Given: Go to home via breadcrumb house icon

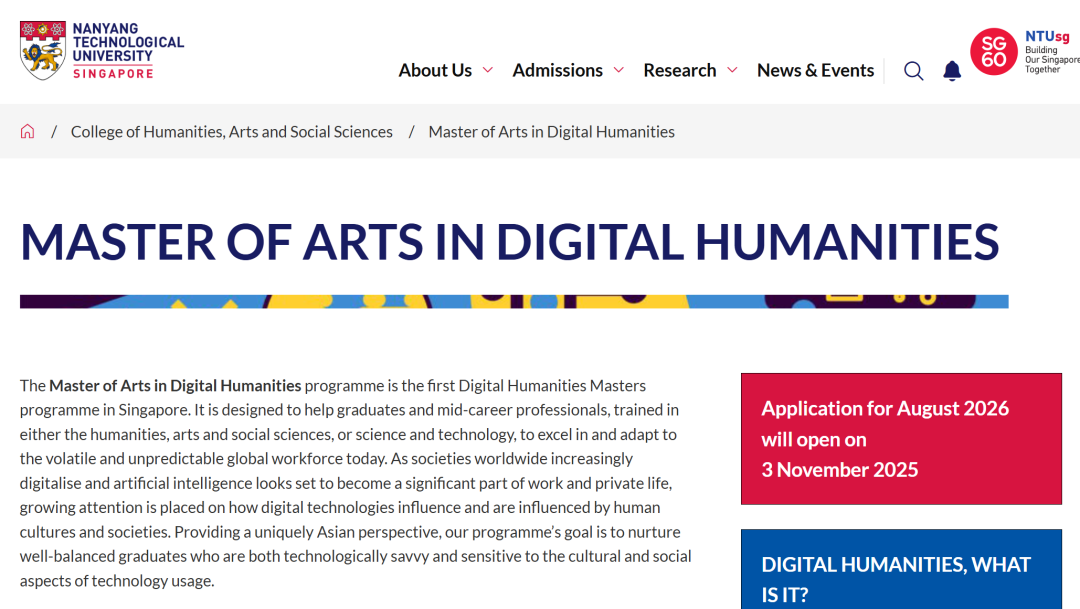Looking at the screenshot, I should point(28,132).
